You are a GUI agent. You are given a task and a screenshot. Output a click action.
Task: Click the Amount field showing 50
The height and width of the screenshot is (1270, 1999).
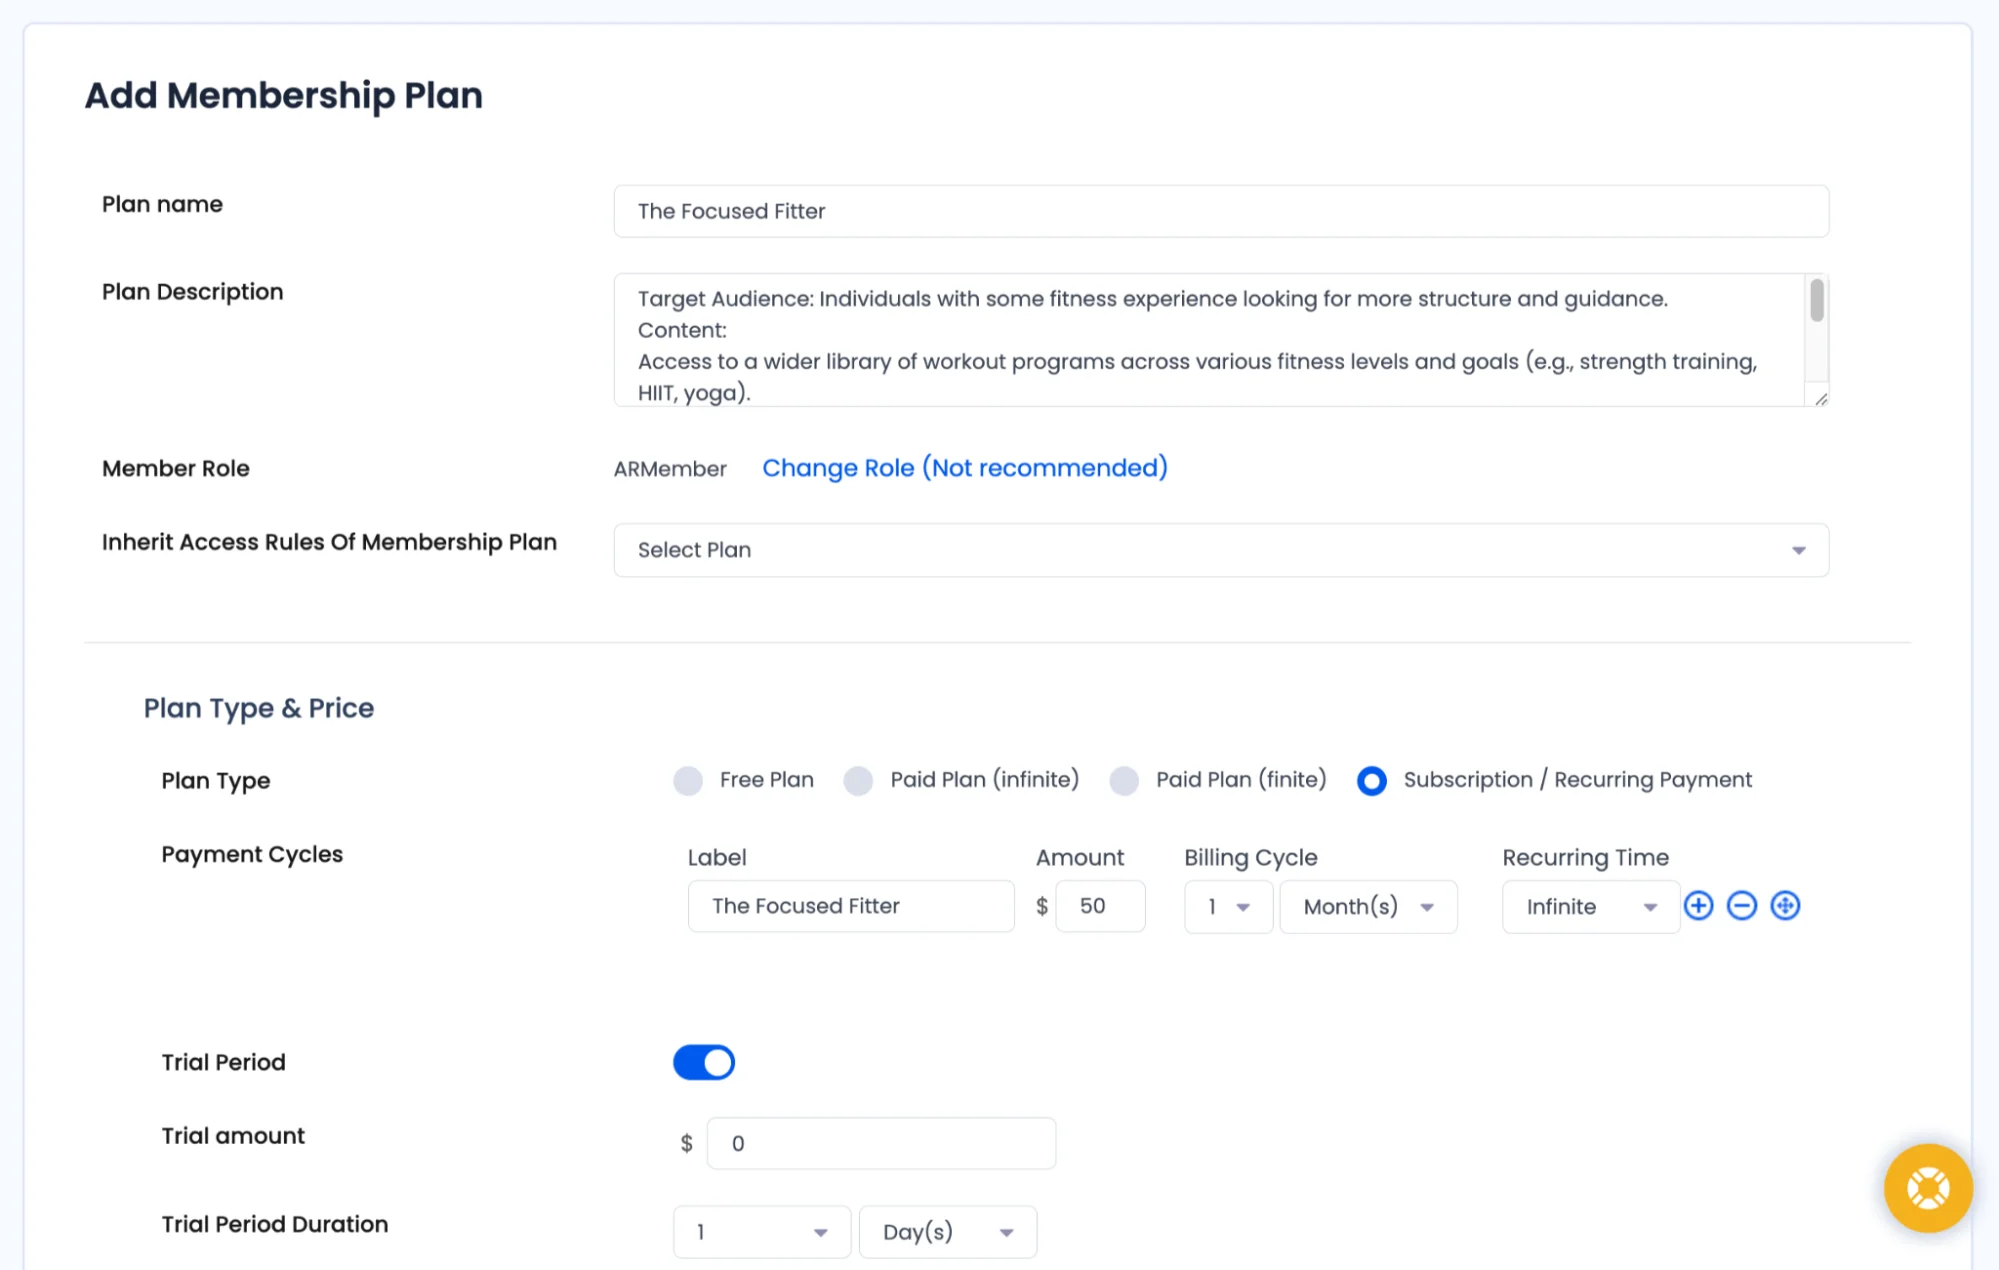(1100, 906)
